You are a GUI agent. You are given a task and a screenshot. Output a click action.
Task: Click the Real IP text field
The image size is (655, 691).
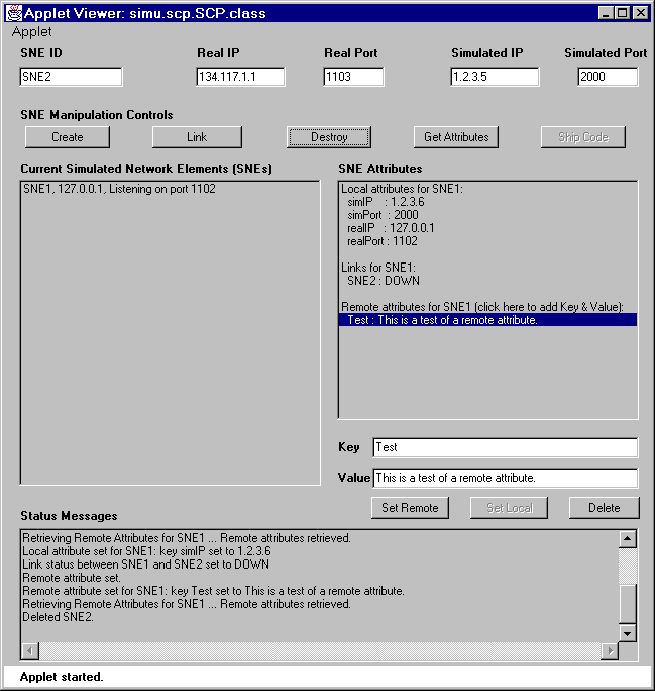[x=240, y=77]
